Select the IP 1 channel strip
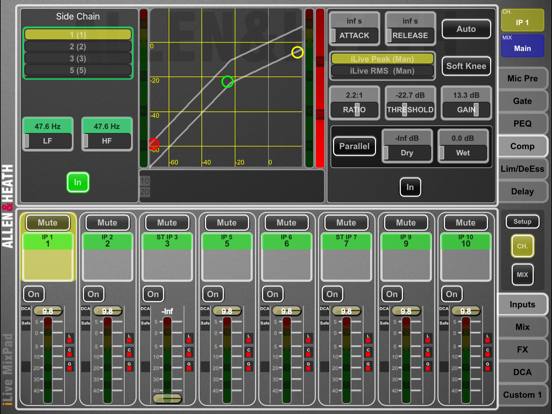 click(48, 256)
